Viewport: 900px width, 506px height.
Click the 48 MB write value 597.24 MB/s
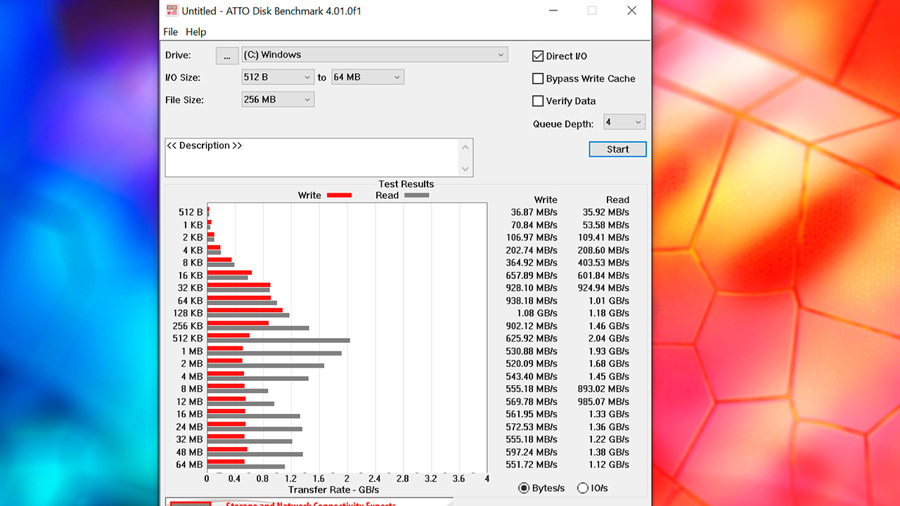click(532, 452)
